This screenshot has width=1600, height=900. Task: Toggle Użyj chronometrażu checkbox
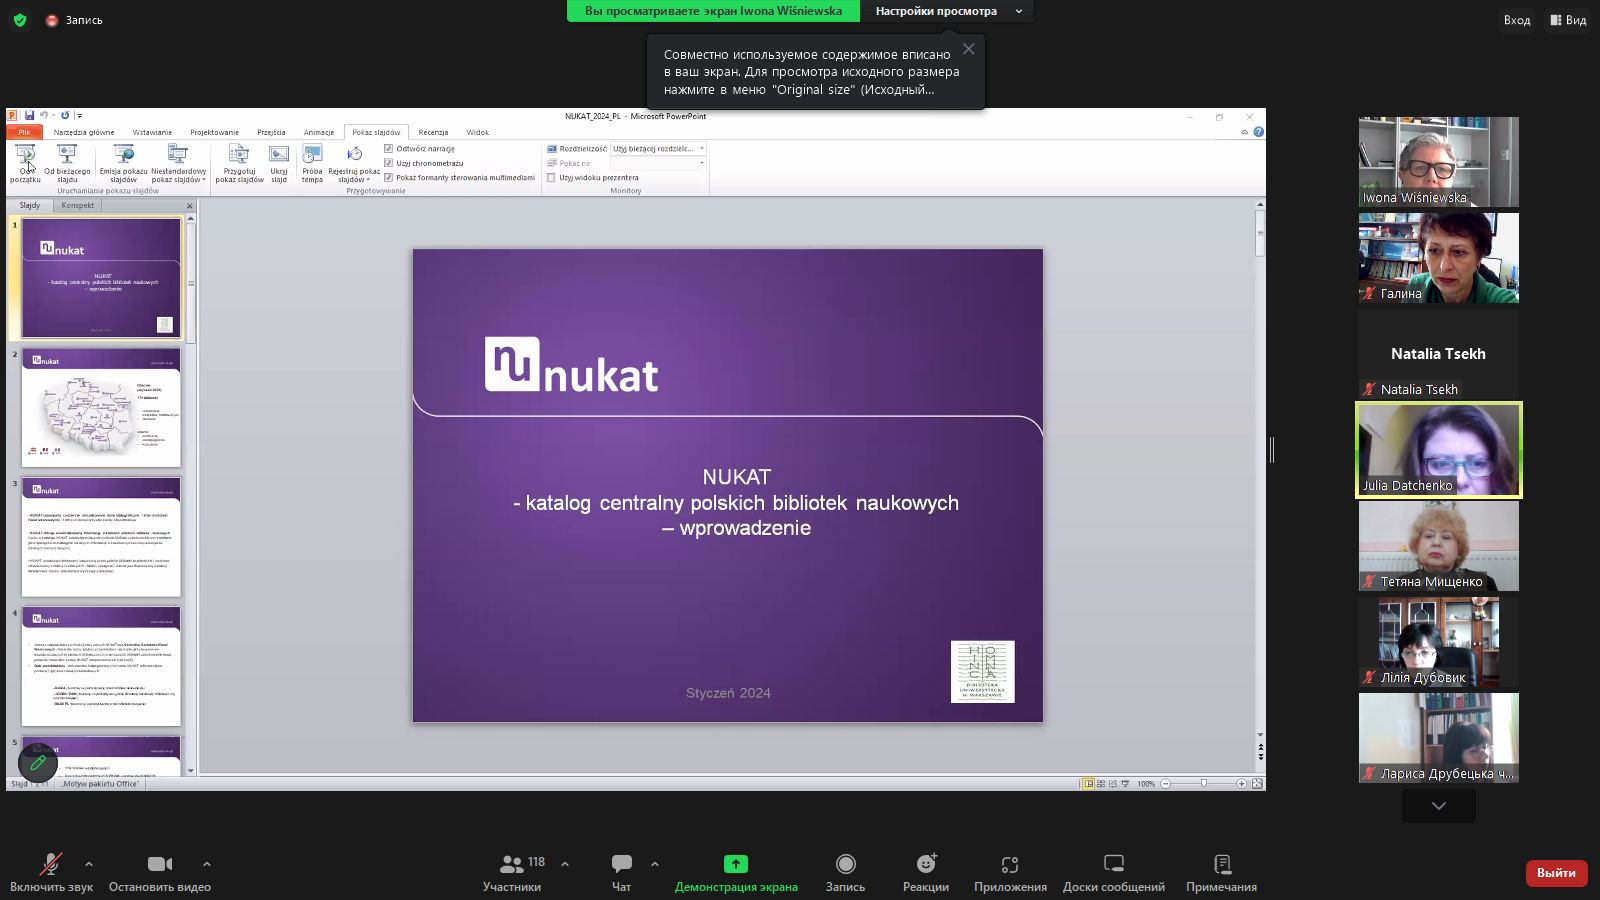click(x=389, y=163)
